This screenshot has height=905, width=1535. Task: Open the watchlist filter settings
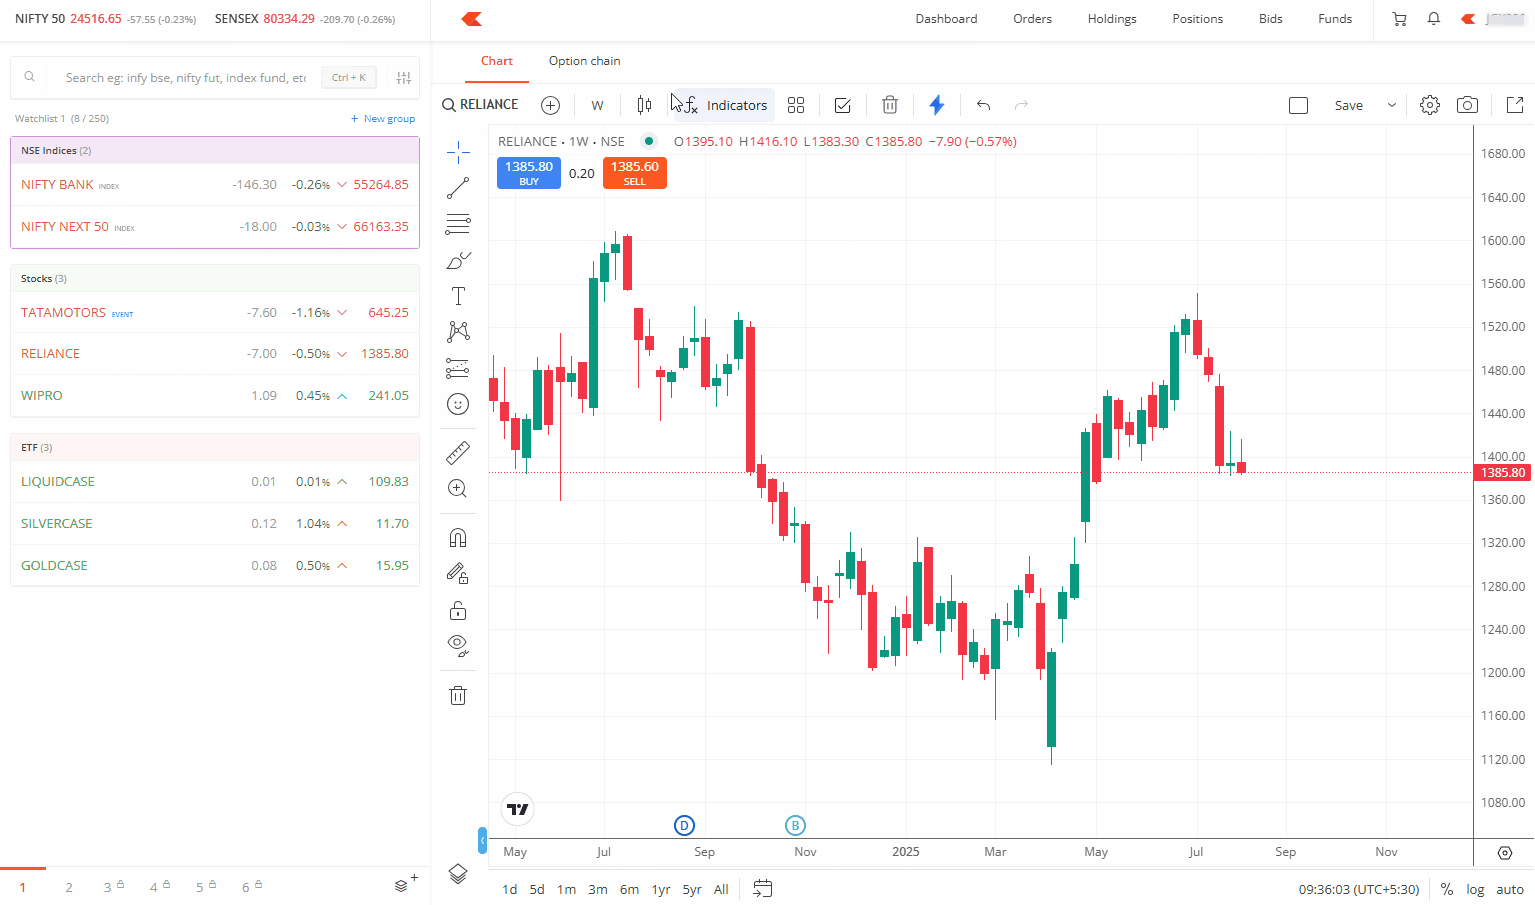coord(404,78)
